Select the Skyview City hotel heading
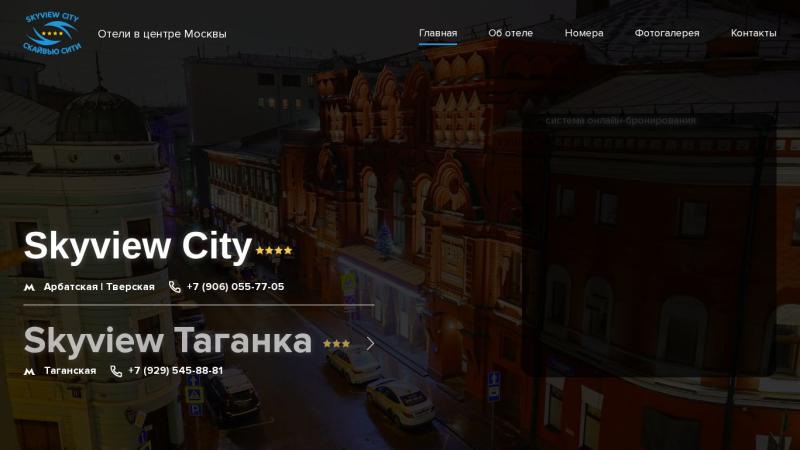Screen dimensions: 800x450 click(138, 246)
